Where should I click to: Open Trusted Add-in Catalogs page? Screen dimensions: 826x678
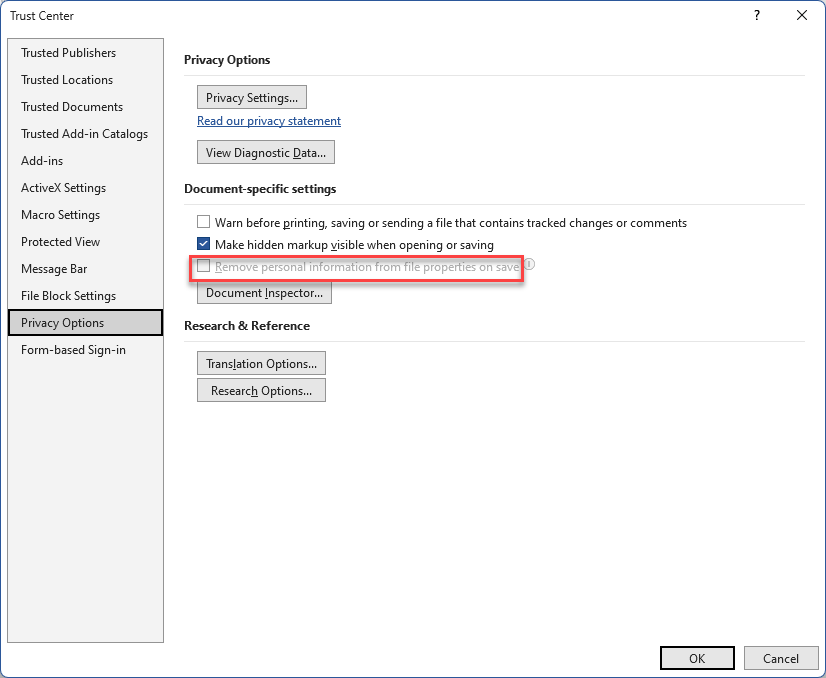click(x=85, y=134)
